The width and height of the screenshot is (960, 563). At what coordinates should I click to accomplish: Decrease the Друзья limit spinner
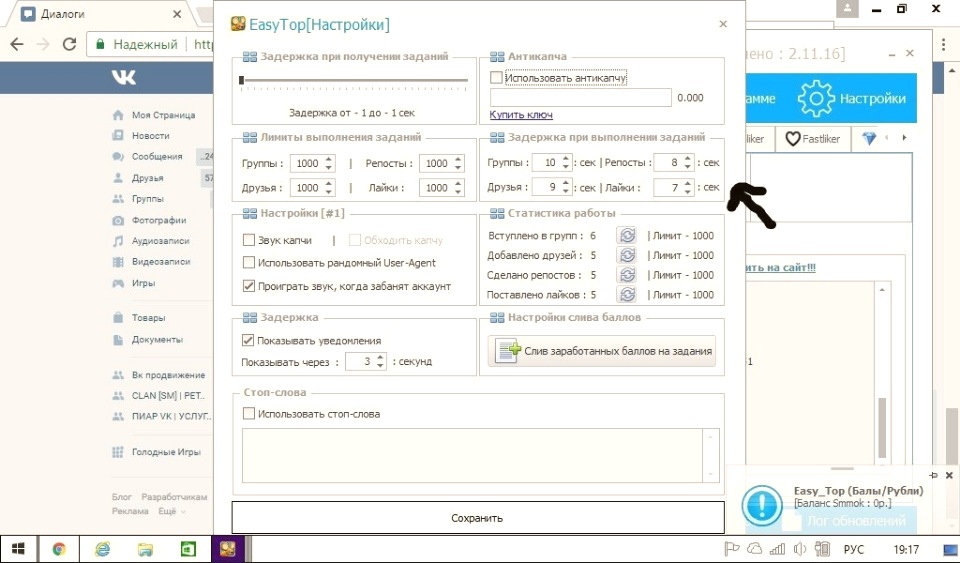(x=329, y=192)
